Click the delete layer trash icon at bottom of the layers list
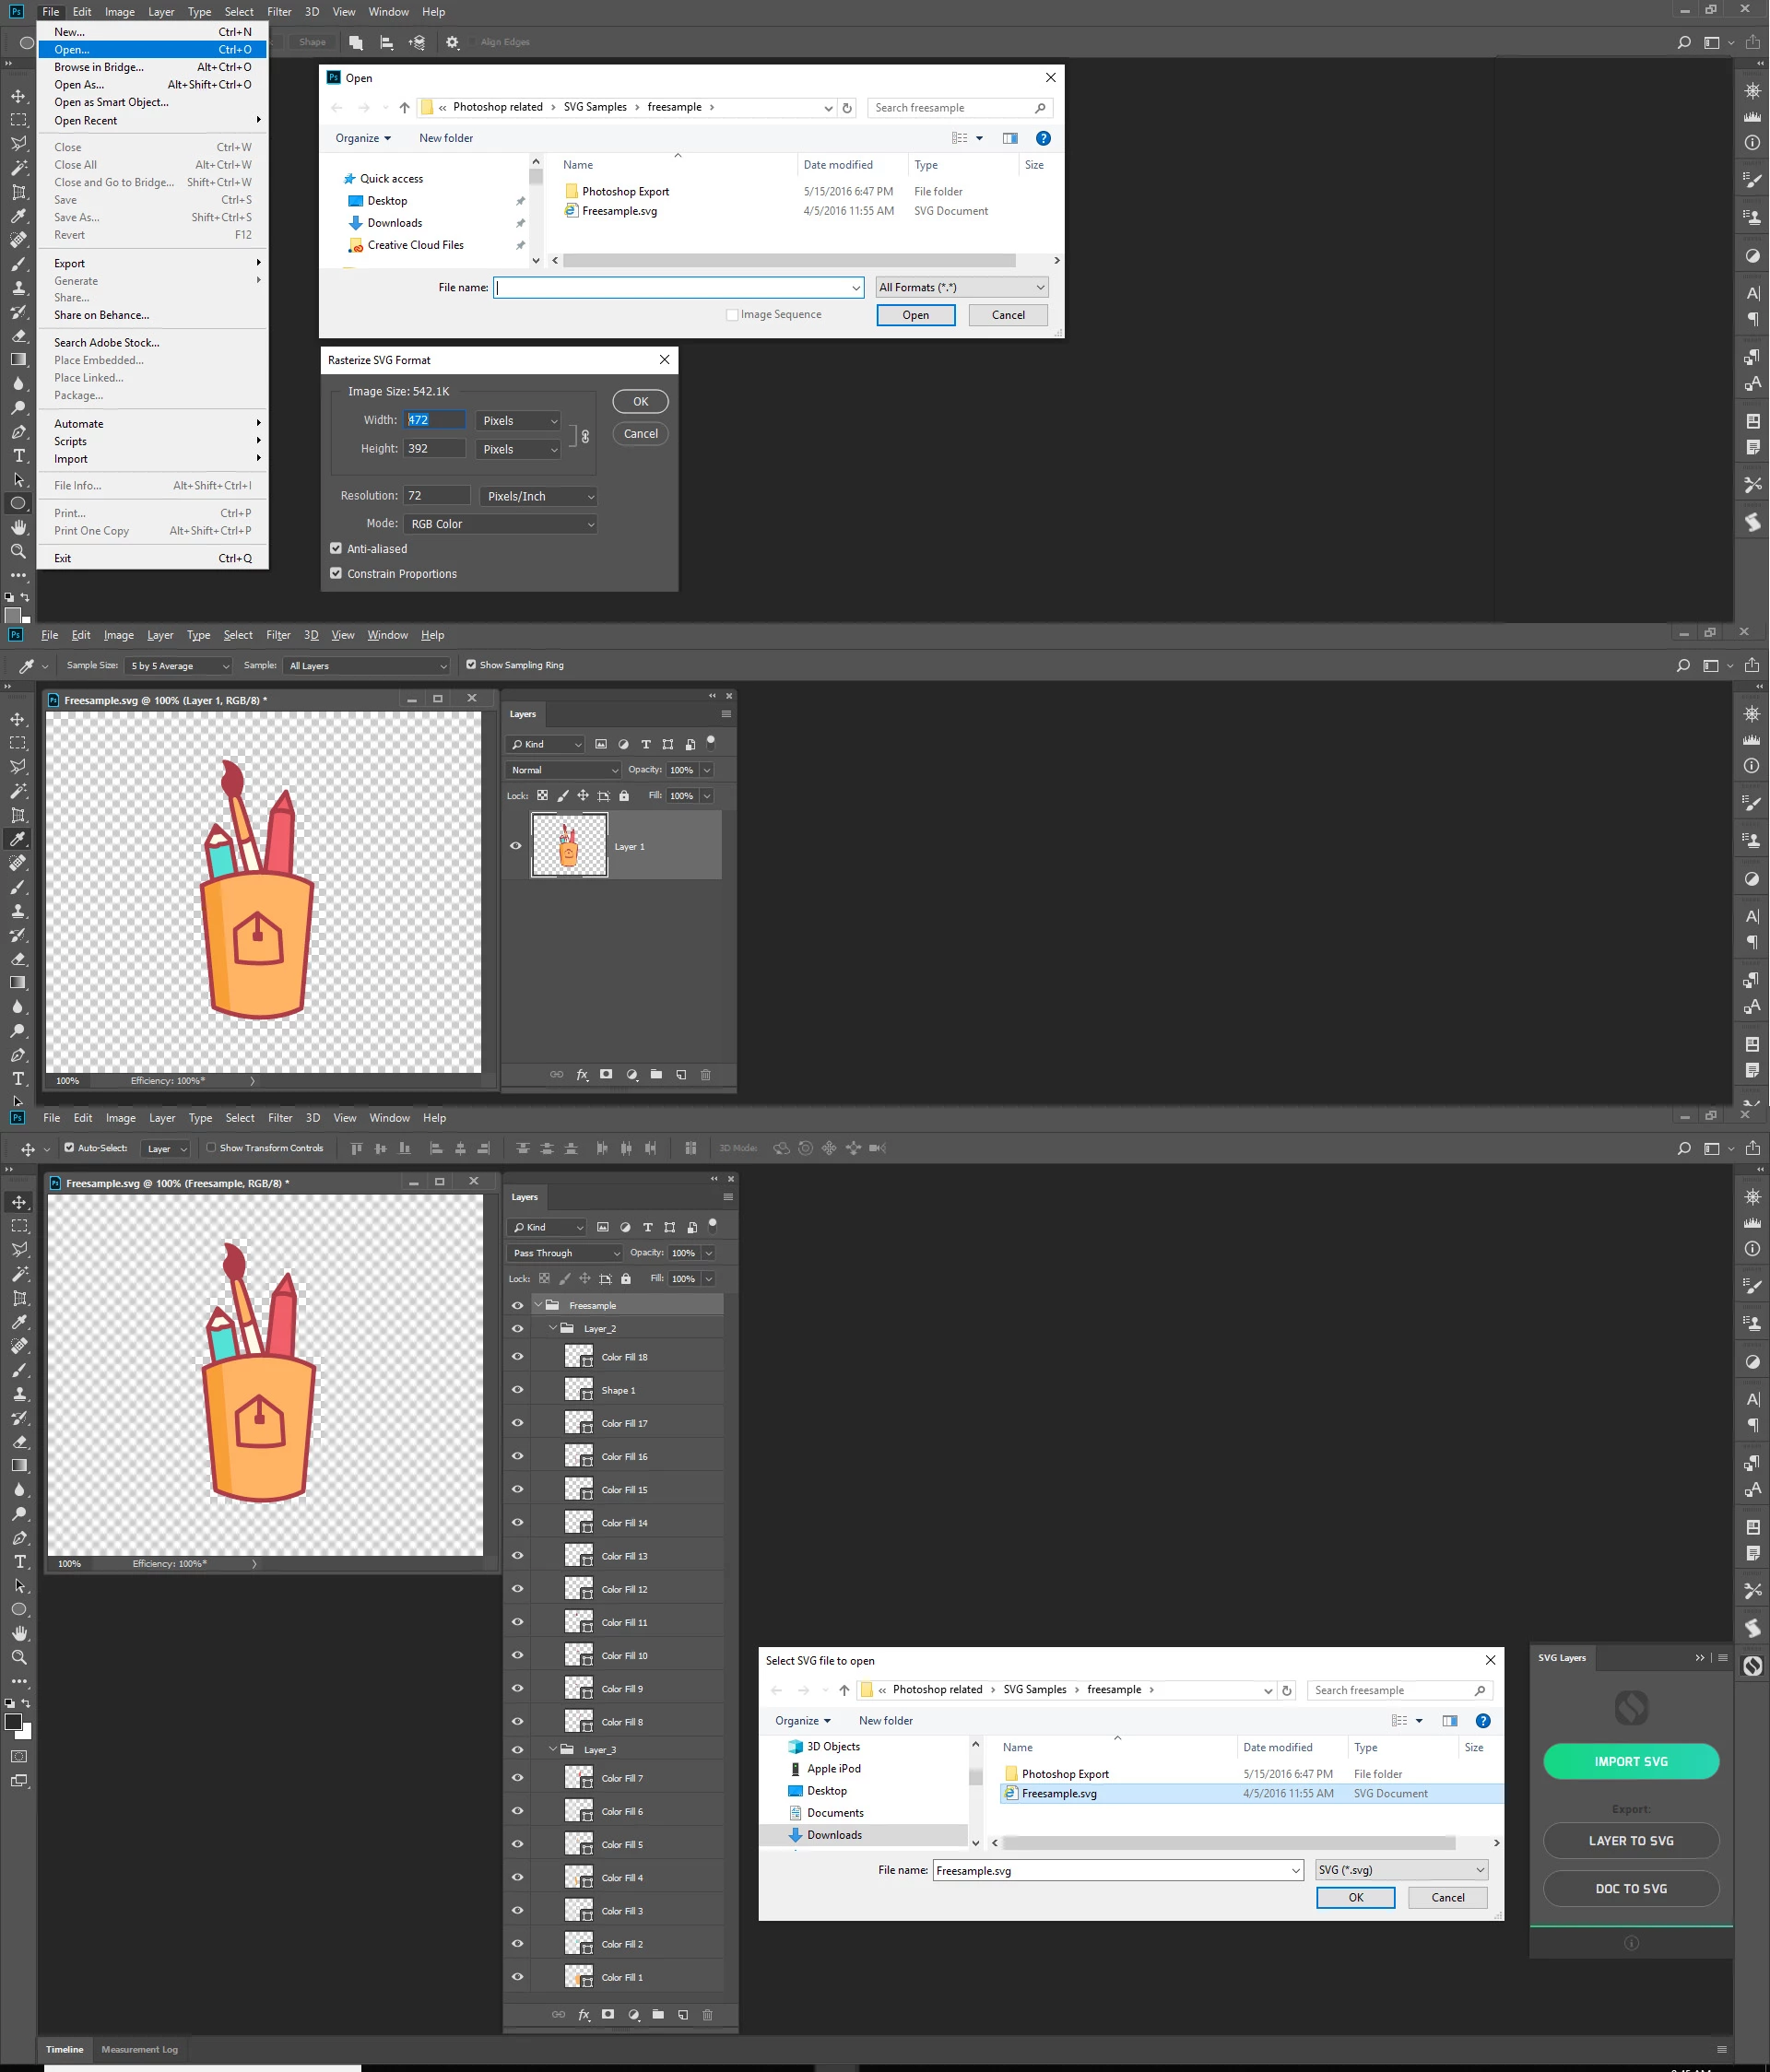Screen dimensions: 1770x2072 click(707, 2014)
